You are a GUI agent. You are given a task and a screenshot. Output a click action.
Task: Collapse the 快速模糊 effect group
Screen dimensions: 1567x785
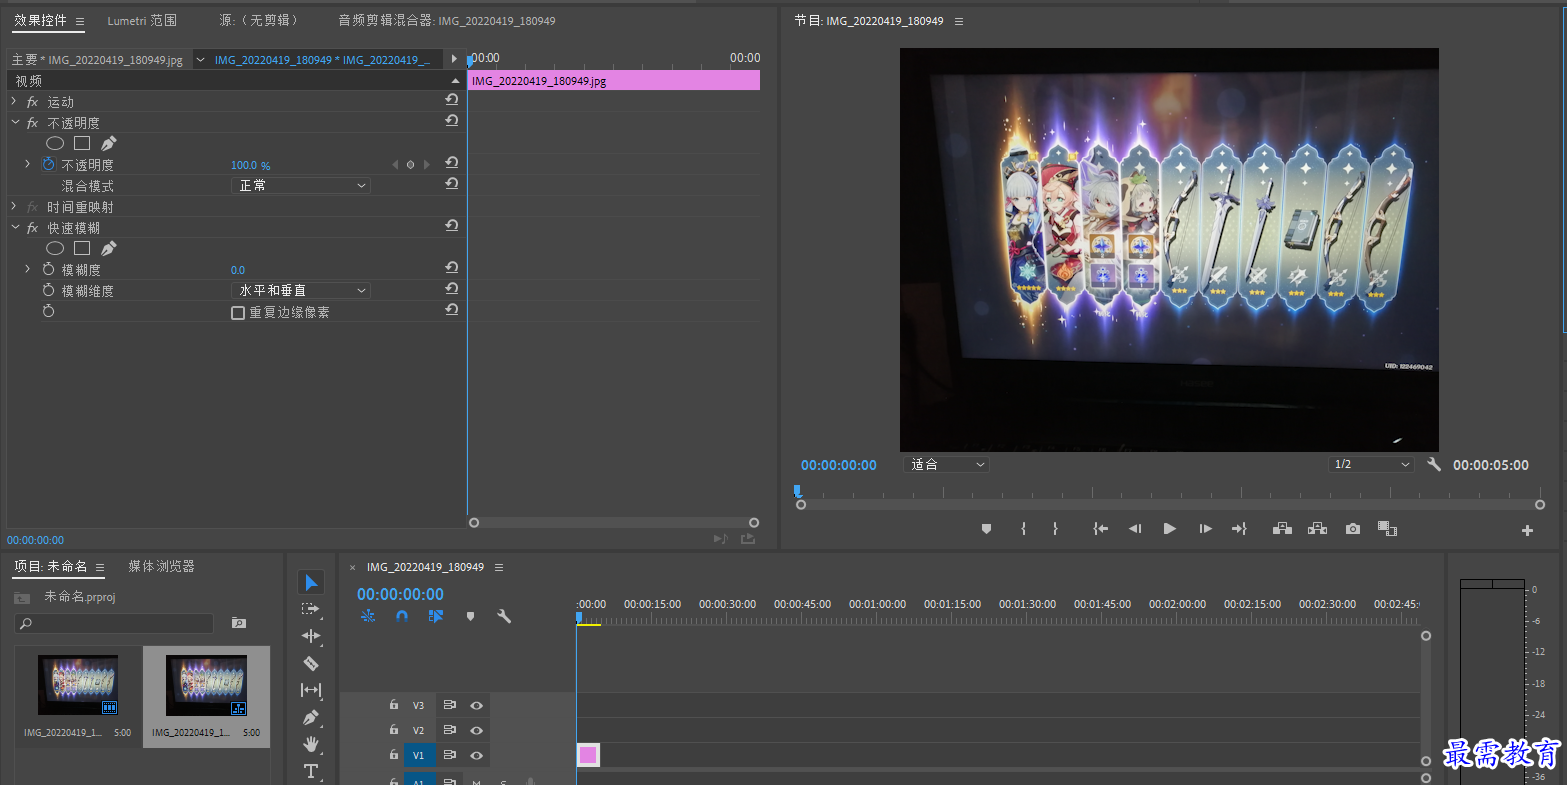pos(14,227)
